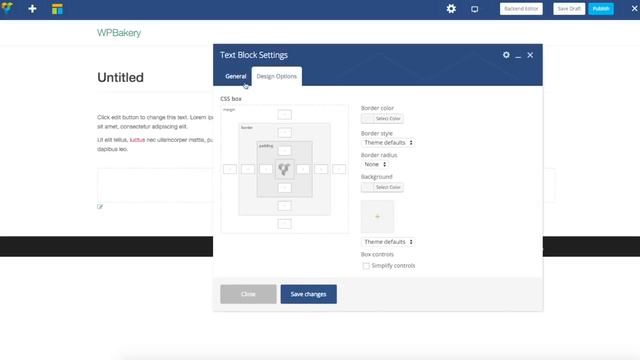This screenshot has width=640, height=360.
Task: Click the border right input field
Action: click(321, 169)
